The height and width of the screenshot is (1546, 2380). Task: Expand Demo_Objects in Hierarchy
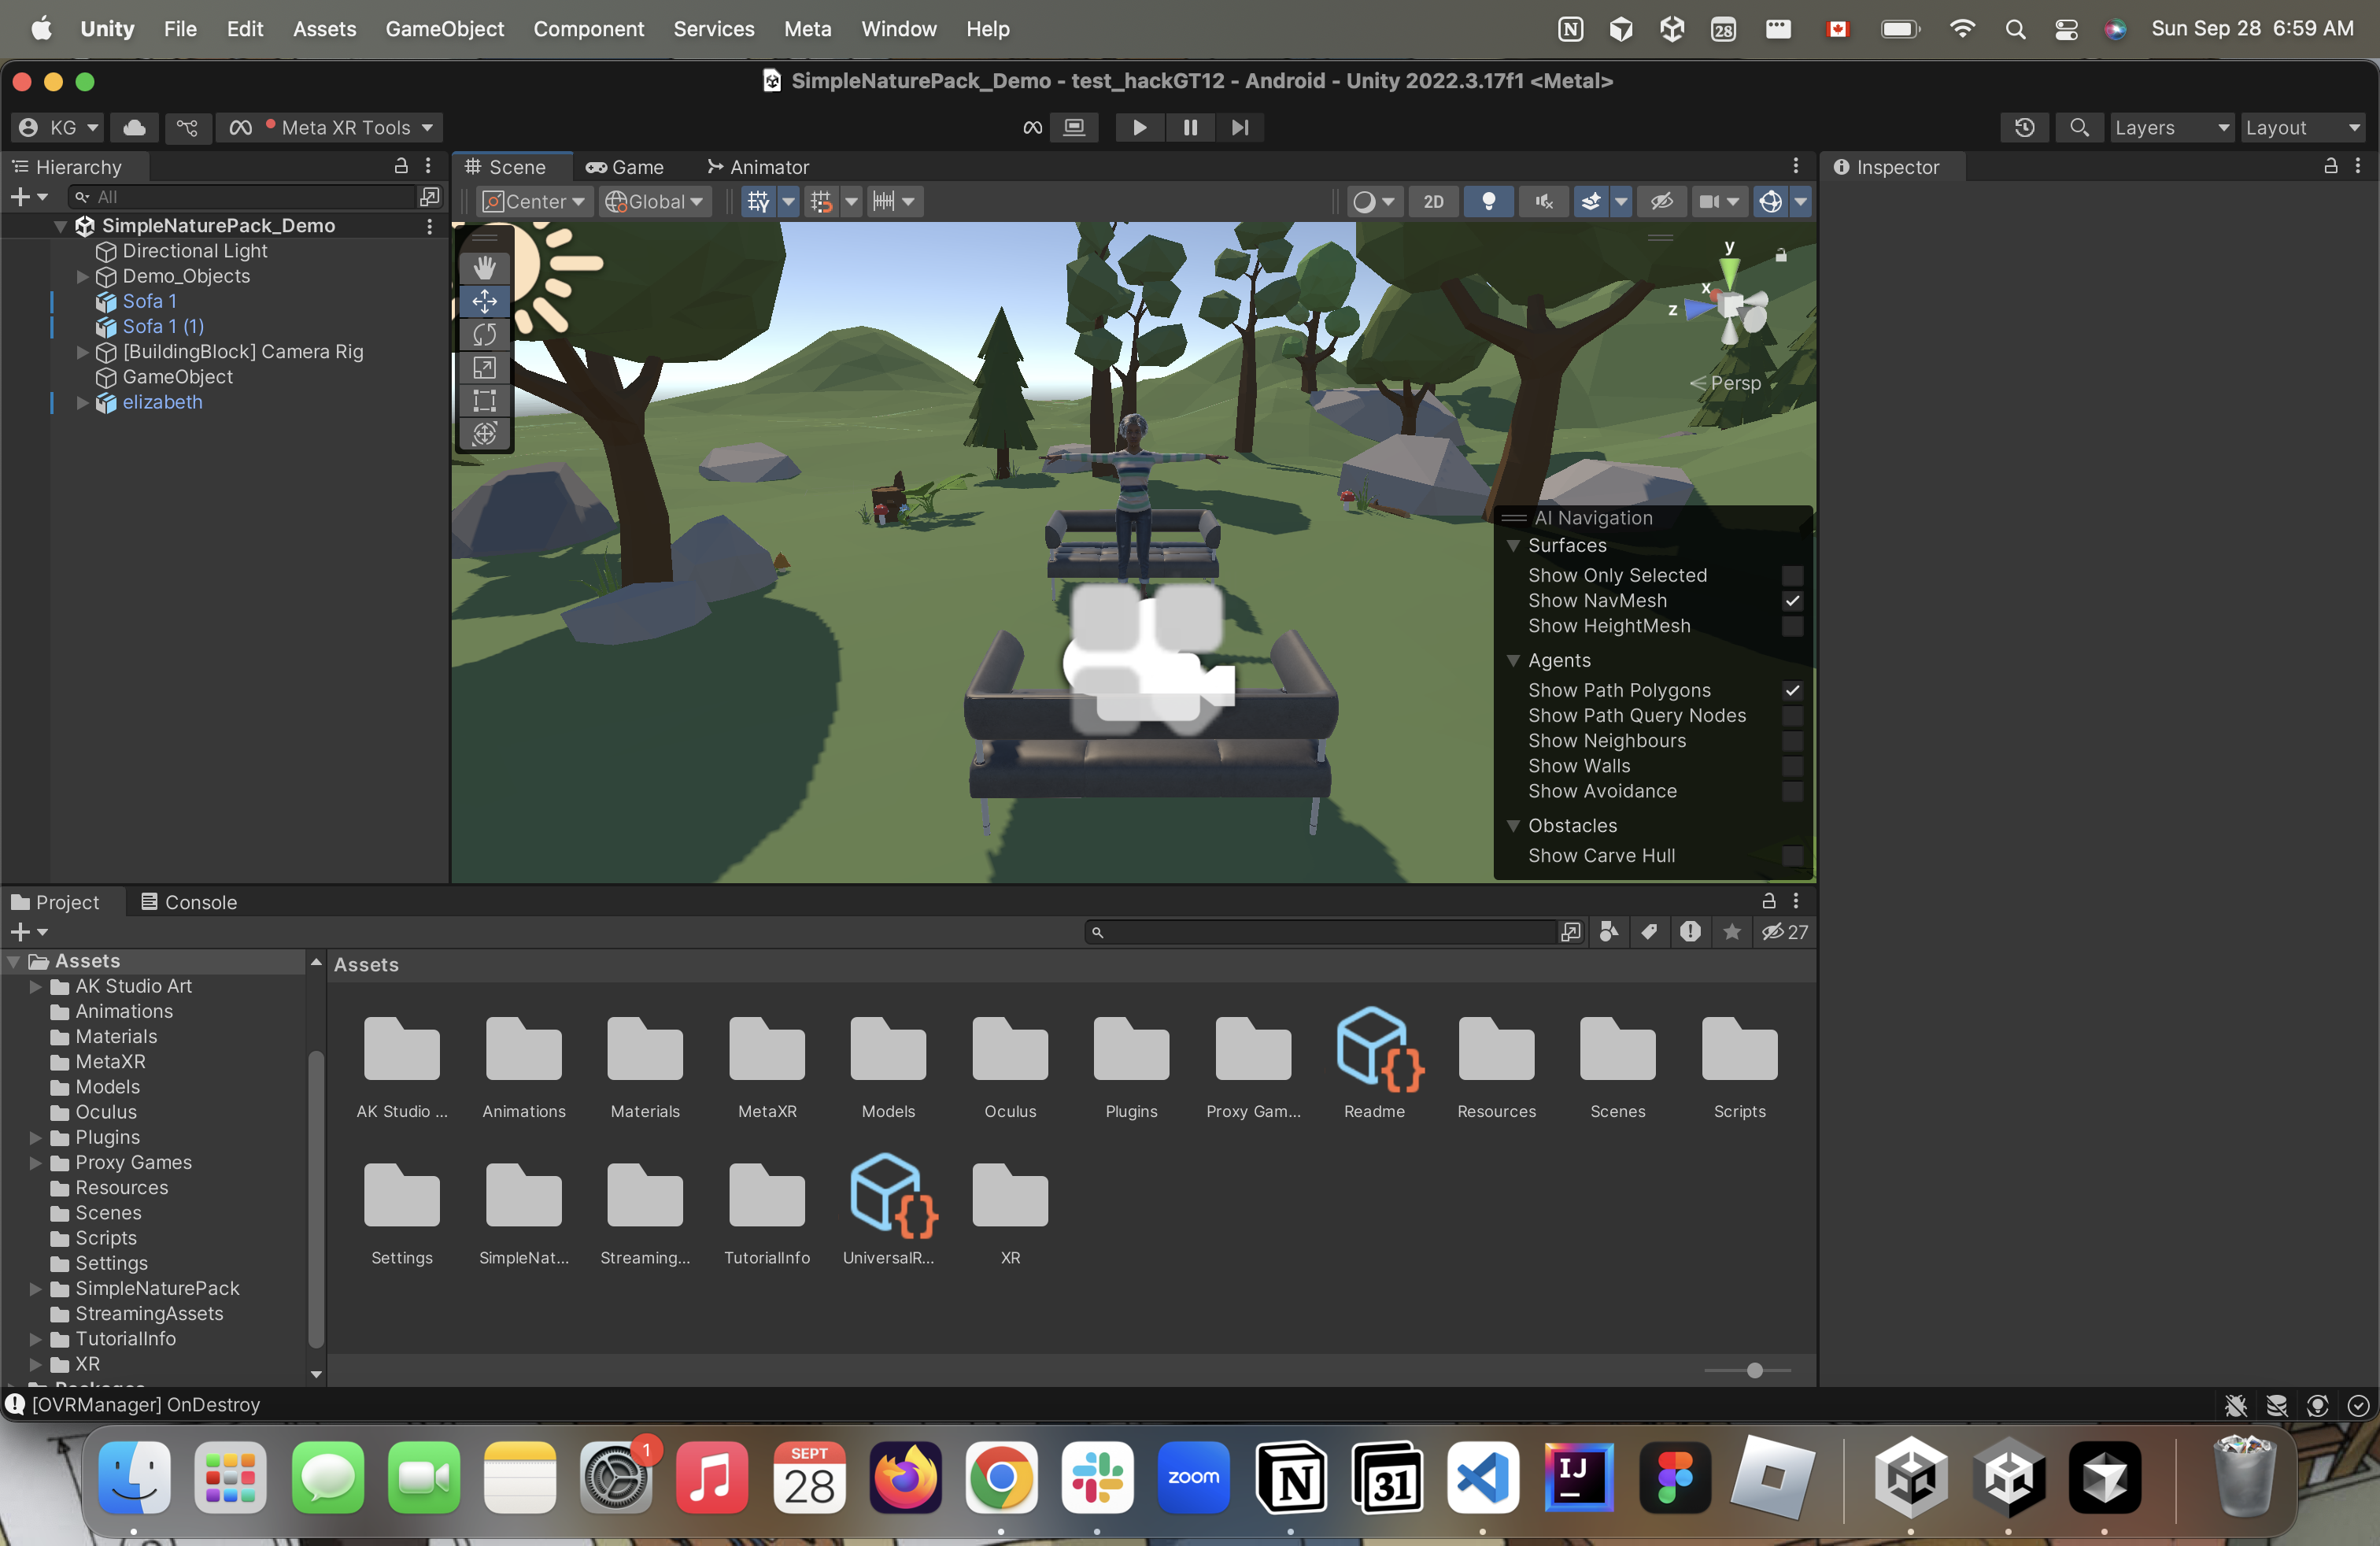[x=83, y=276]
